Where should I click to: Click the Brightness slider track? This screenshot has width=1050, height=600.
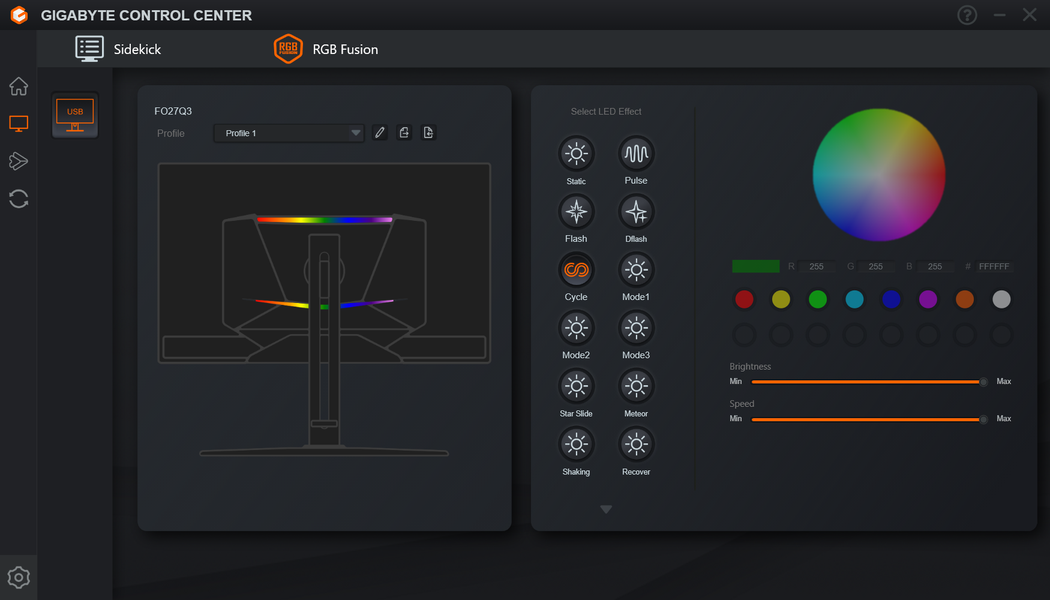869,382
